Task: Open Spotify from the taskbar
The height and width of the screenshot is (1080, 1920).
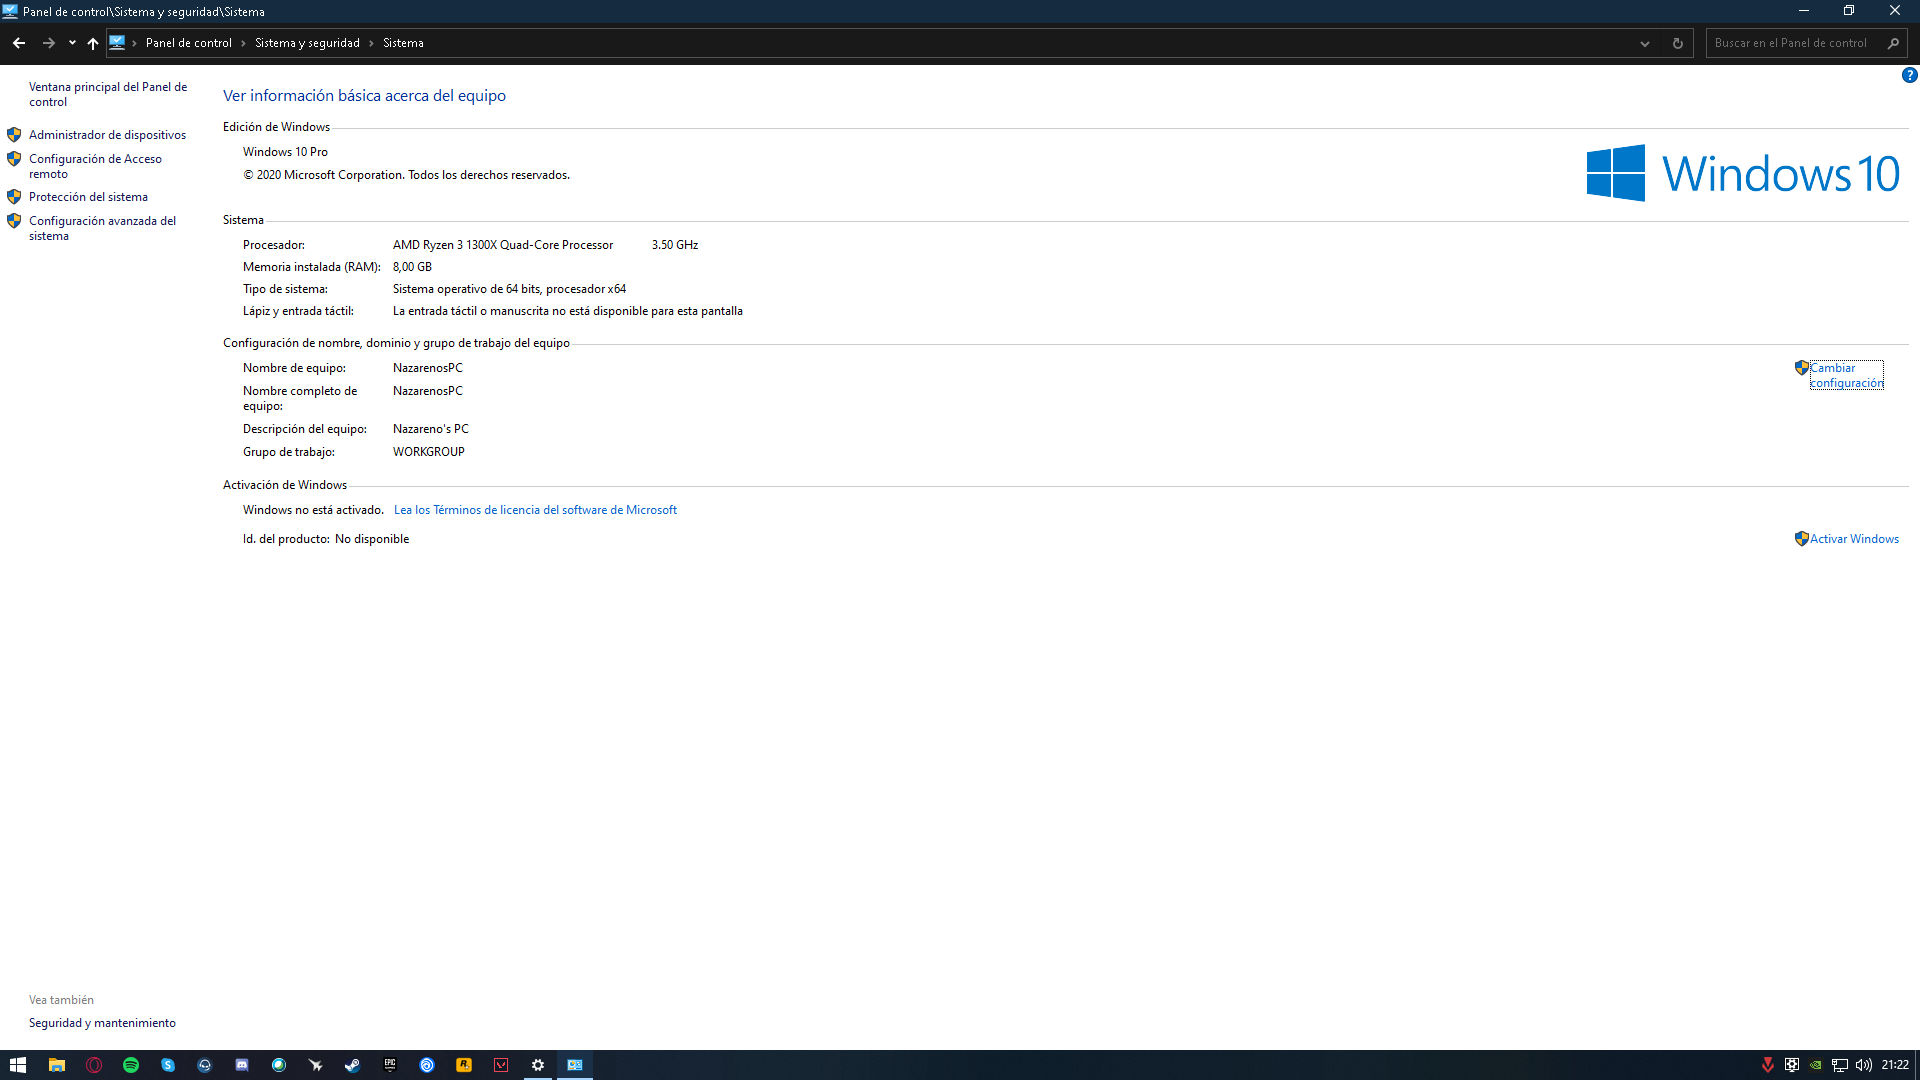Action: (x=131, y=1065)
